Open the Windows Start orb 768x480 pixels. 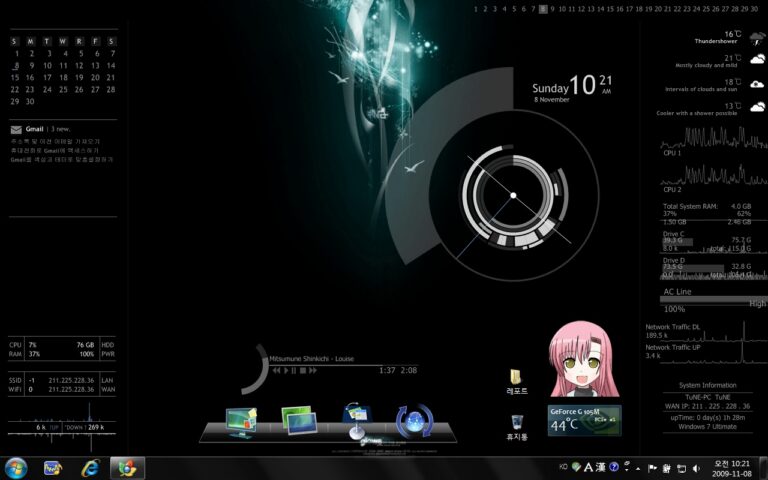[x=16, y=468]
